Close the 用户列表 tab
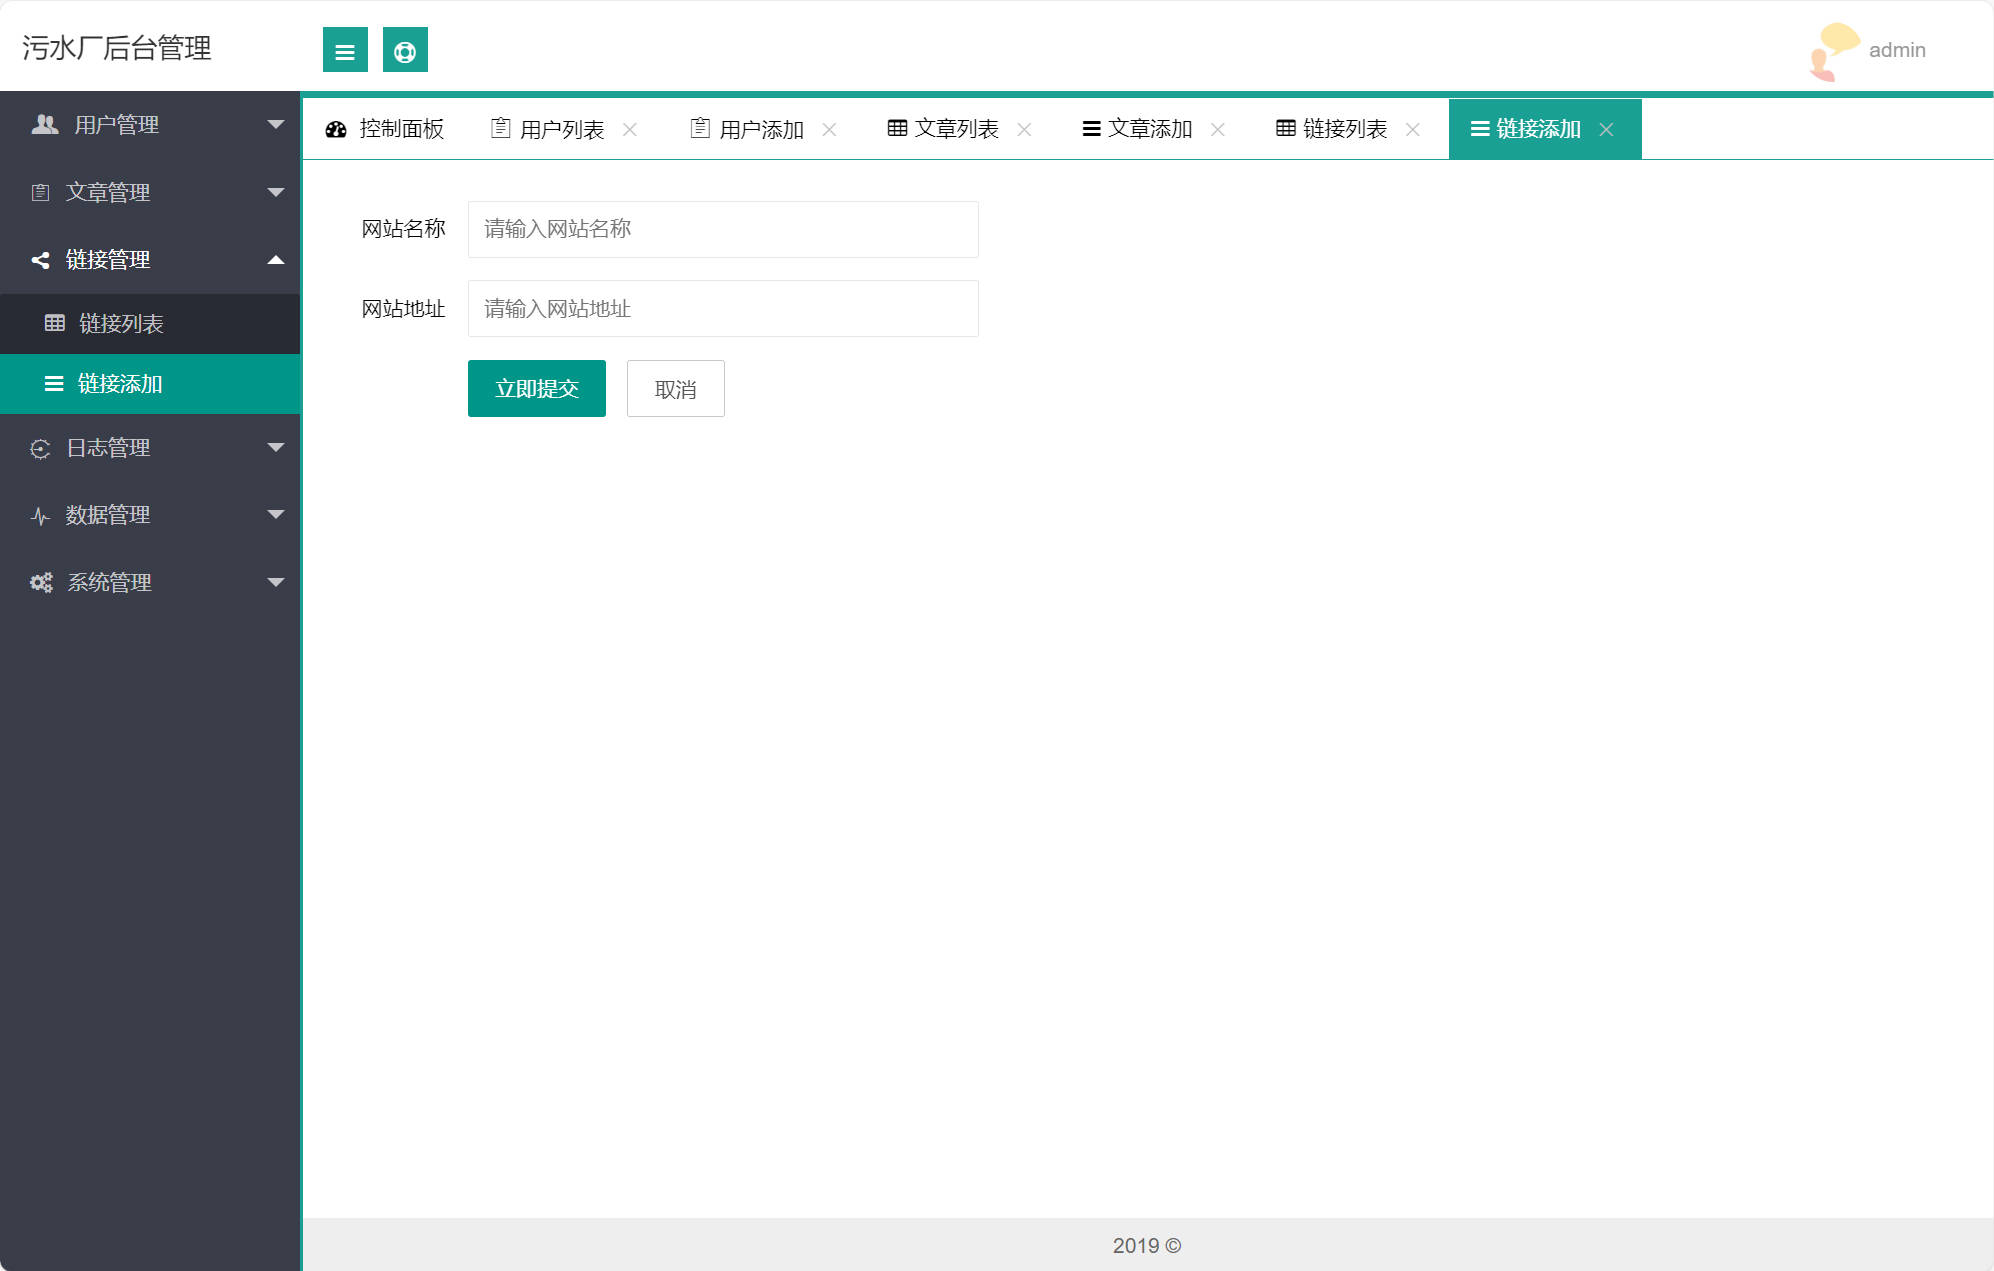Viewport: 1994px width, 1271px height. point(631,129)
